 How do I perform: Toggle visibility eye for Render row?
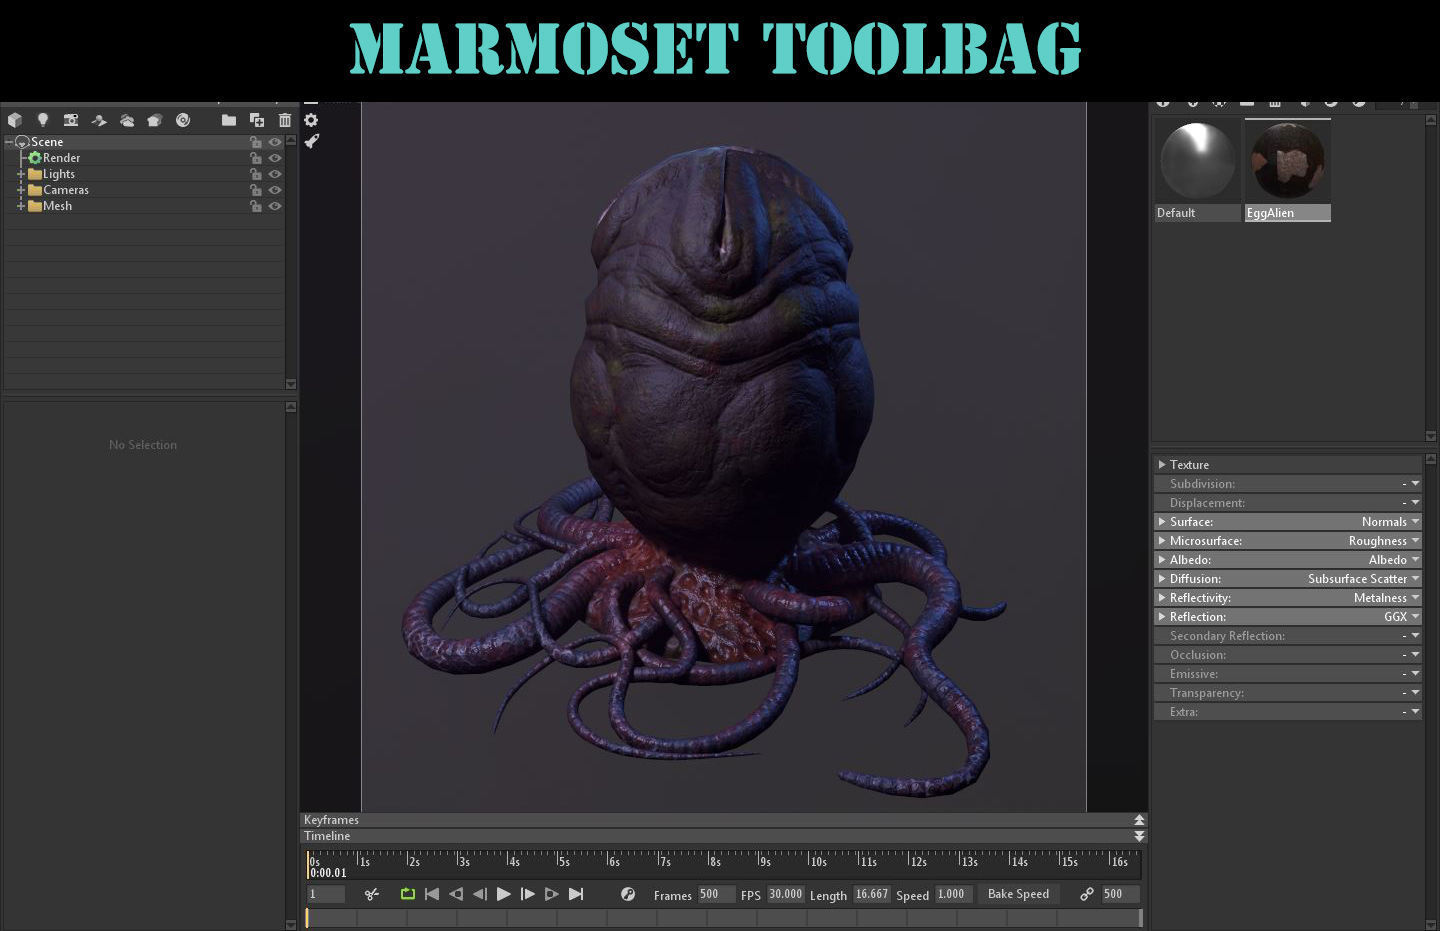(x=275, y=158)
